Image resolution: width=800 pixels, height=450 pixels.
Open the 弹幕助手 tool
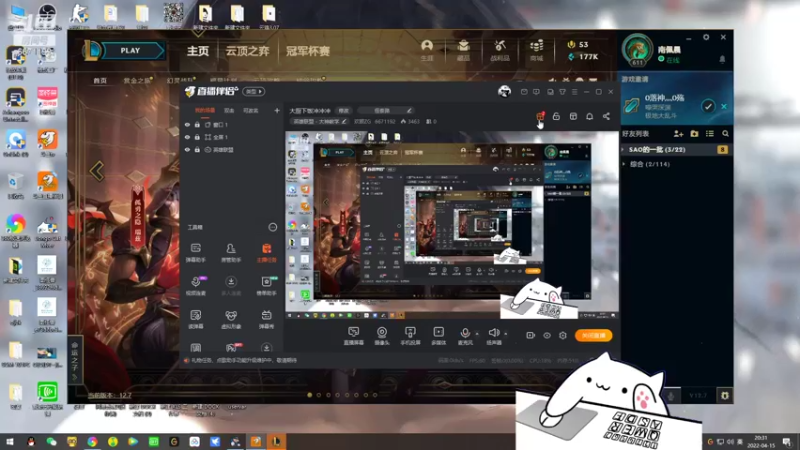196,253
